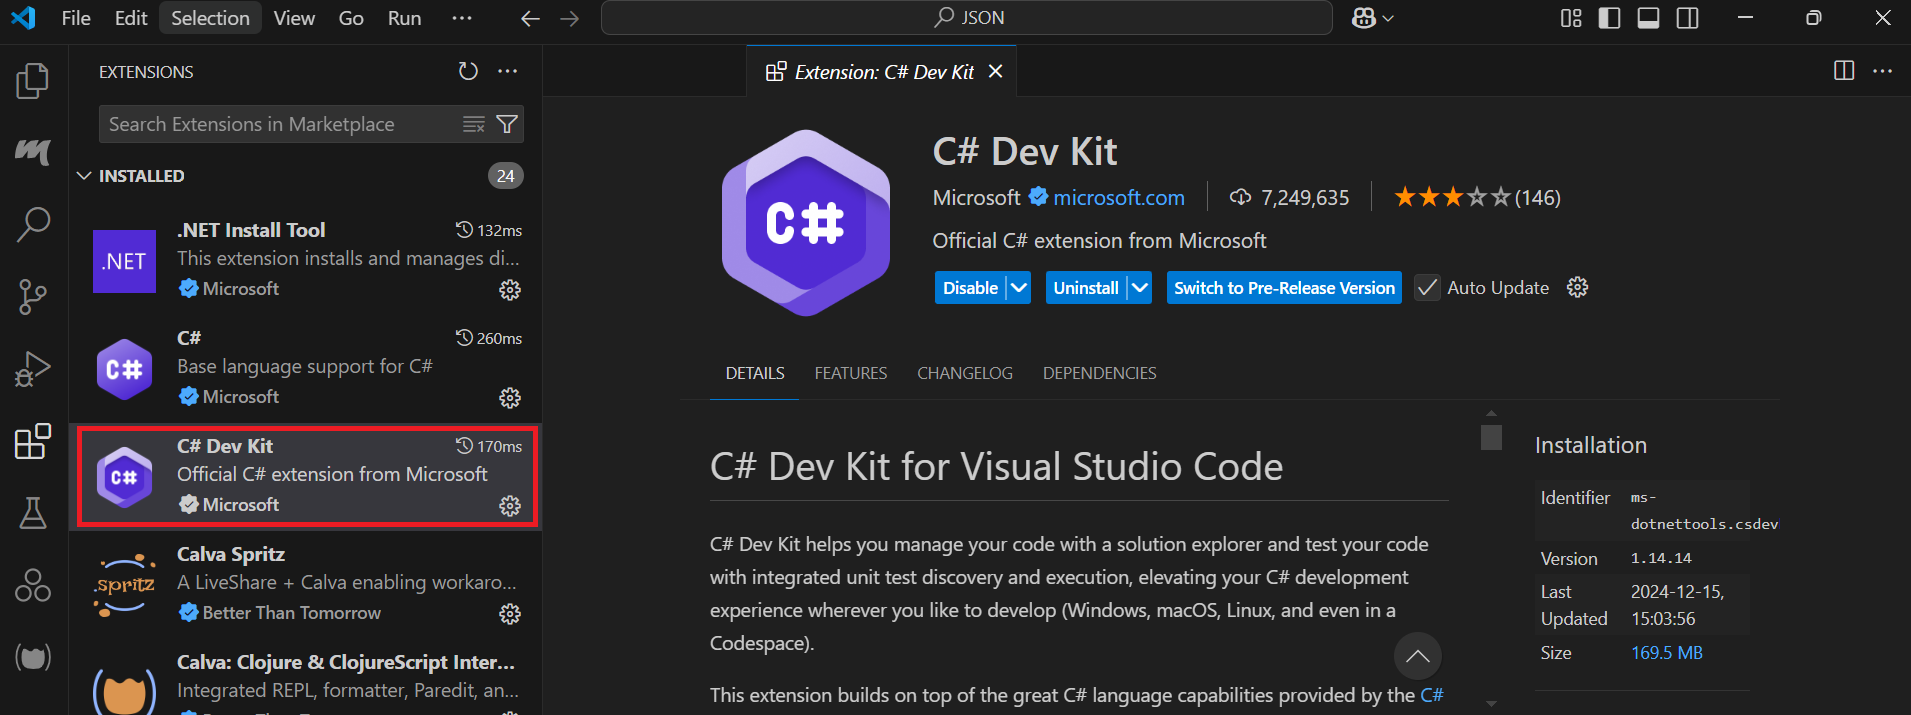Open the Copilot dropdown chevron
Screen dimensions: 1911x715
[x=1388, y=18]
